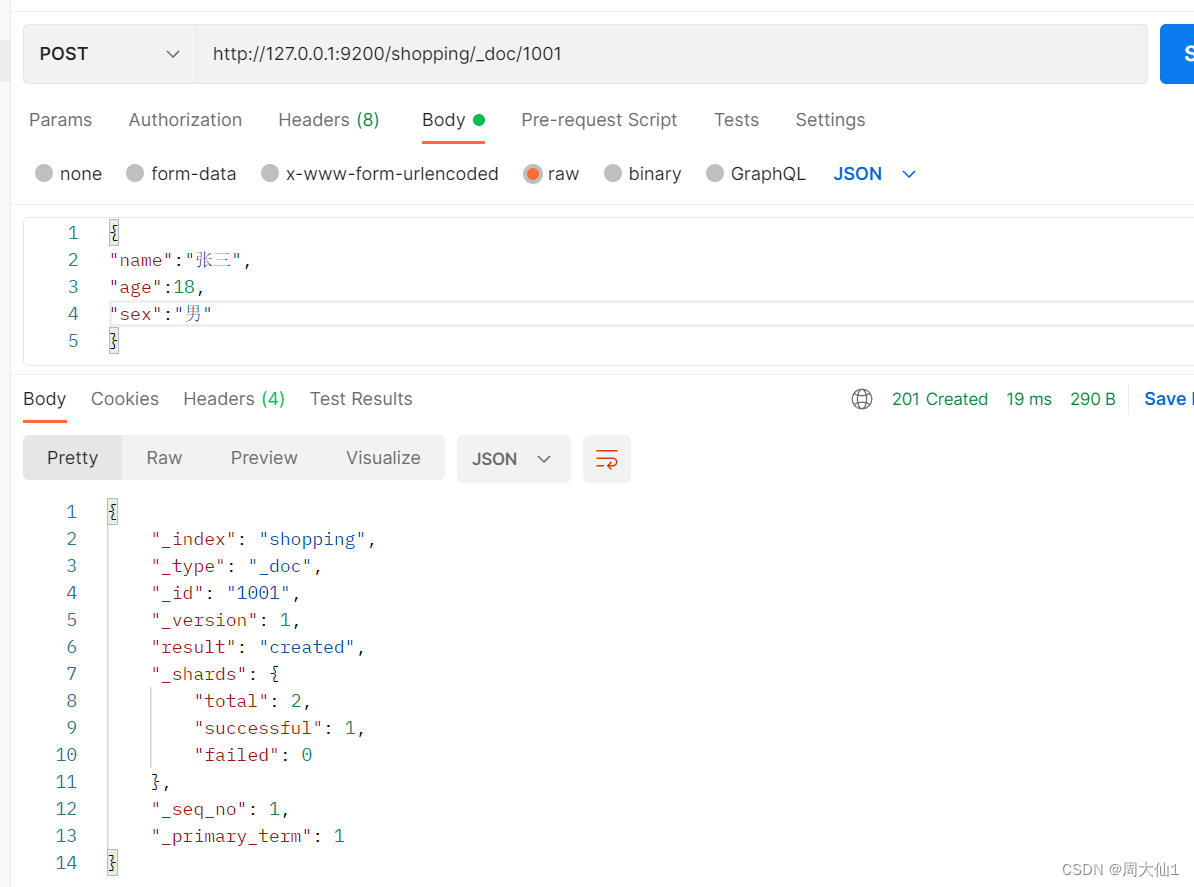Image resolution: width=1194 pixels, height=887 pixels.
Task: Click the 201 Created status text
Action: 940,399
